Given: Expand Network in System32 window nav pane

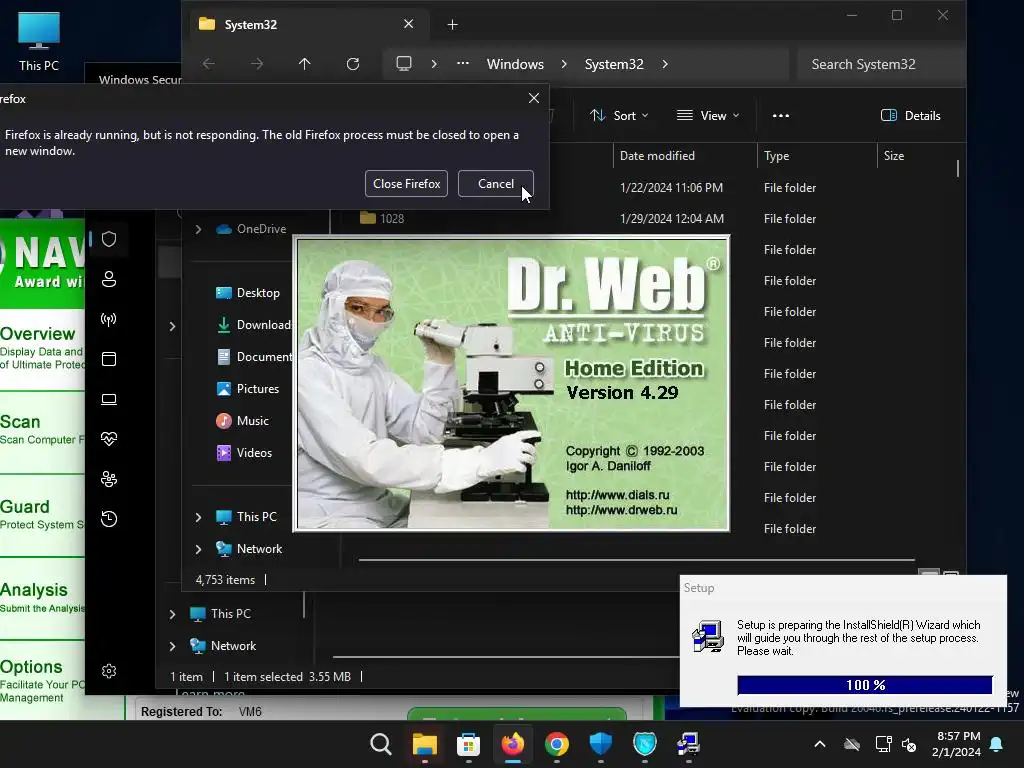Looking at the screenshot, I should (198, 549).
